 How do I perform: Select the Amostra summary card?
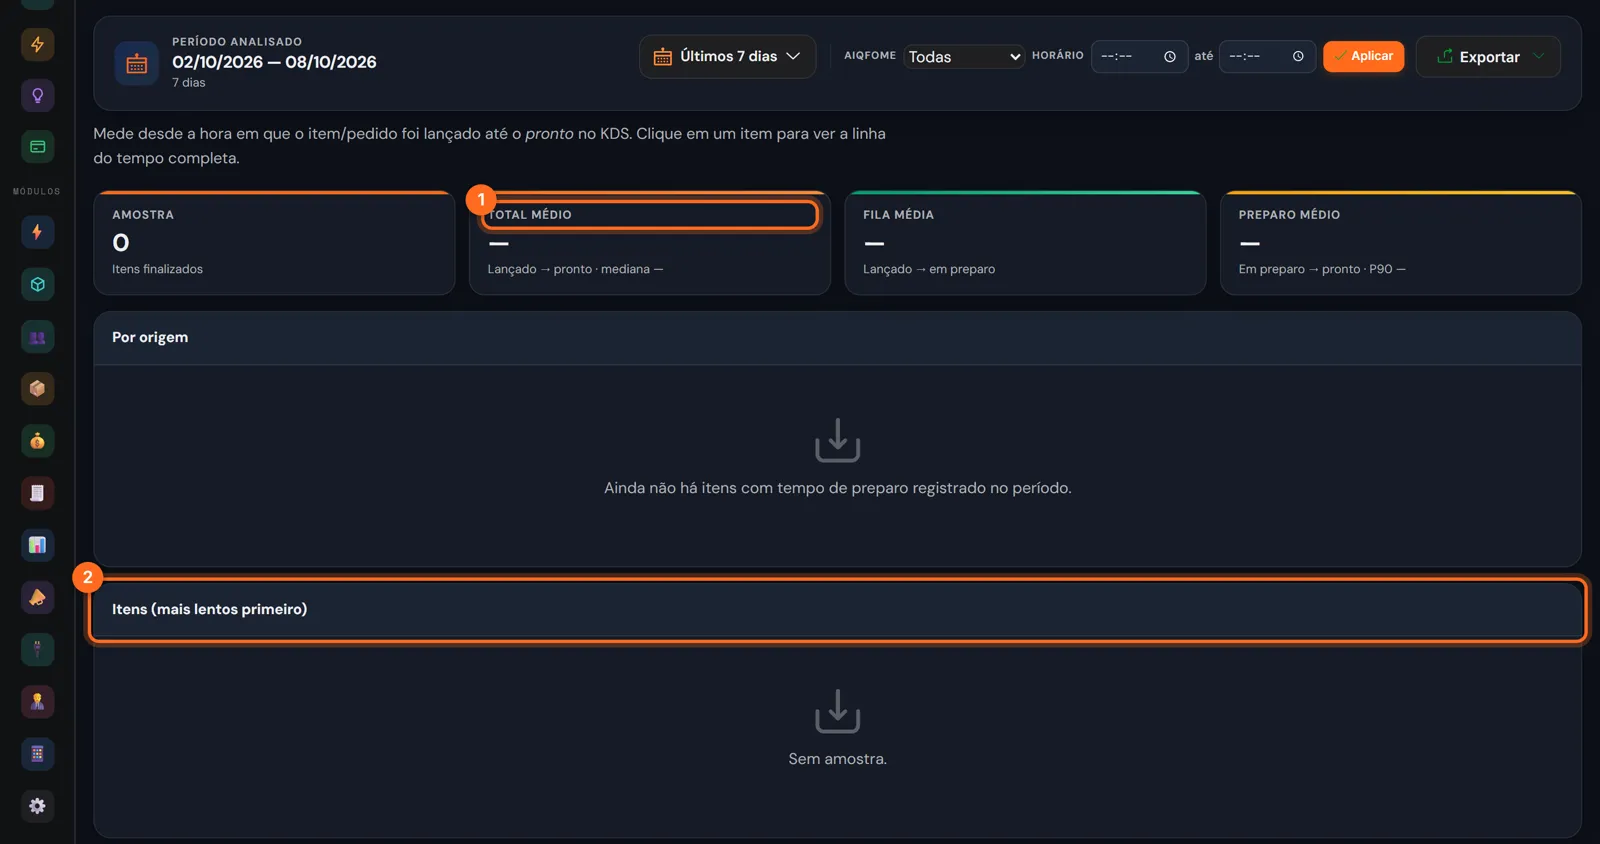pyautogui.click(x=274, y=243)
